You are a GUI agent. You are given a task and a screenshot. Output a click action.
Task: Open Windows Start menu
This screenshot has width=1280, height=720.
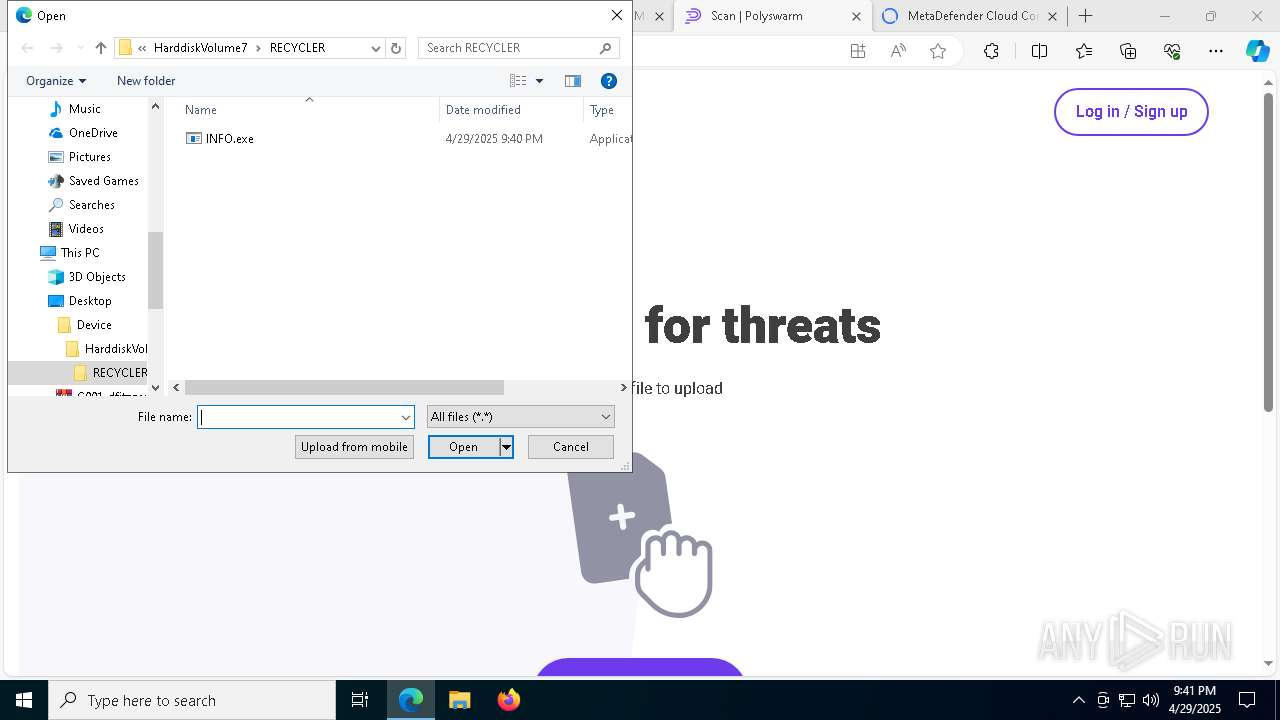coord(24,700)
